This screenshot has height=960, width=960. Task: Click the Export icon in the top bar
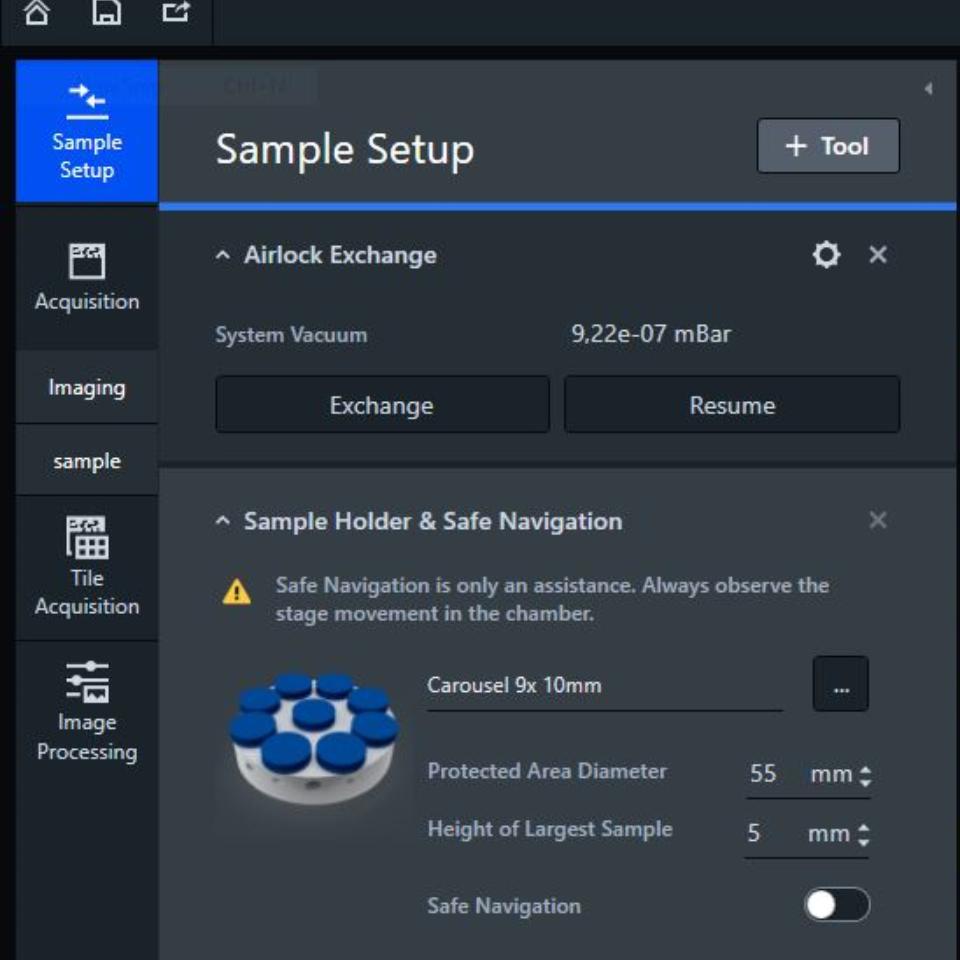[x=176, y=12]
